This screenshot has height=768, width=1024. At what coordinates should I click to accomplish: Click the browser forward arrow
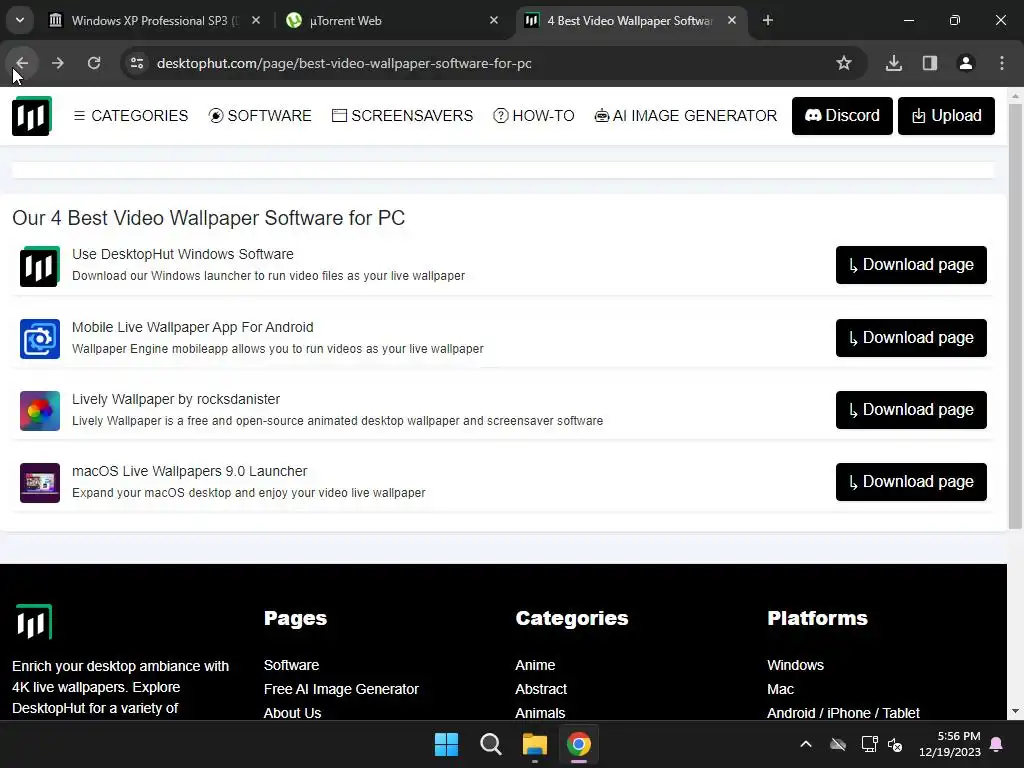point(57,63)
